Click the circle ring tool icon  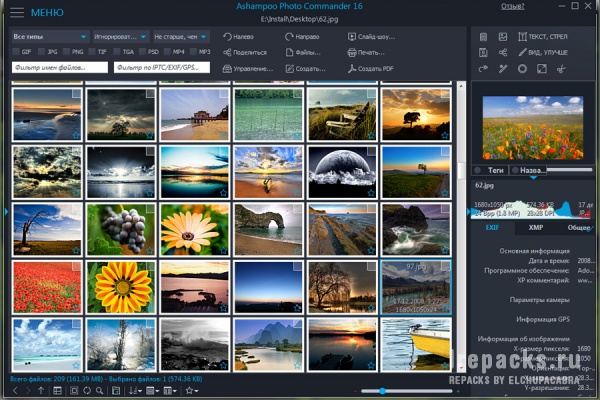click(x=522, y=69)
